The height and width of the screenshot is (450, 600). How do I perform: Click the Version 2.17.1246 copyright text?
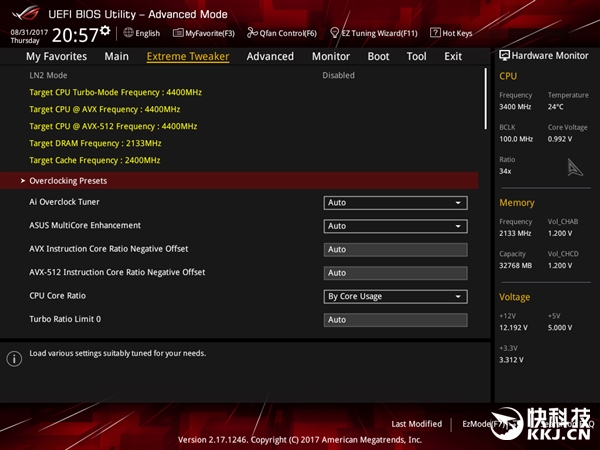click(x=300, y=440)
